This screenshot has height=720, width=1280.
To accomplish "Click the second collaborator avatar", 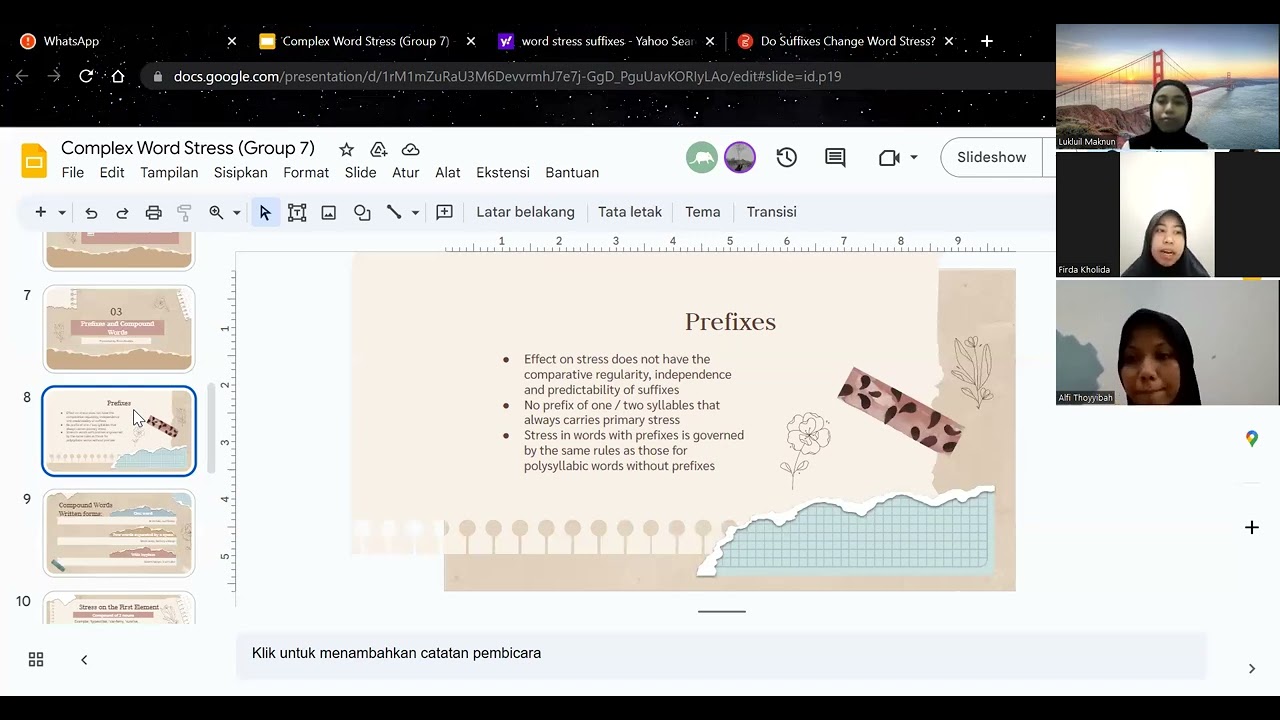I will click(x=740, y=157).
